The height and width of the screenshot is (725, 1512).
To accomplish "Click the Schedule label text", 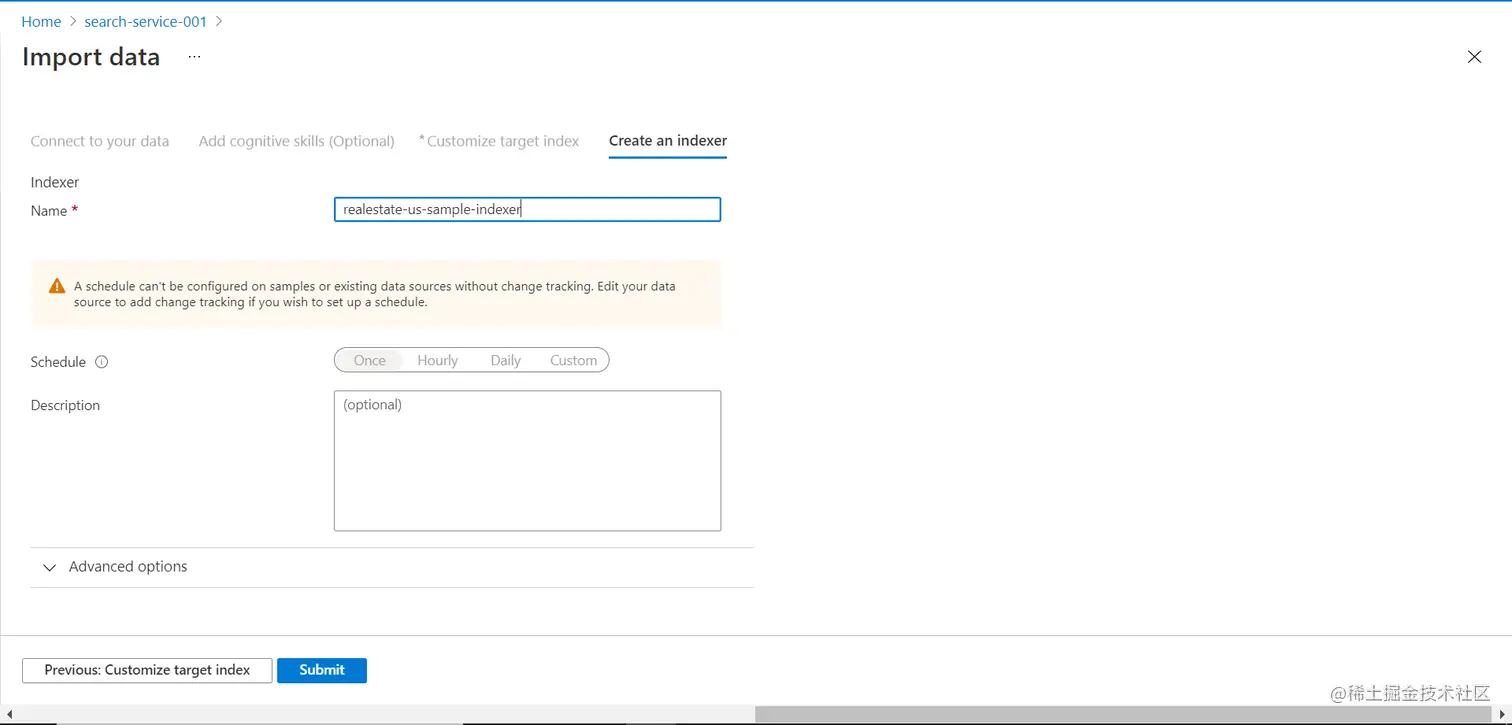I will [x=58, y=362].
